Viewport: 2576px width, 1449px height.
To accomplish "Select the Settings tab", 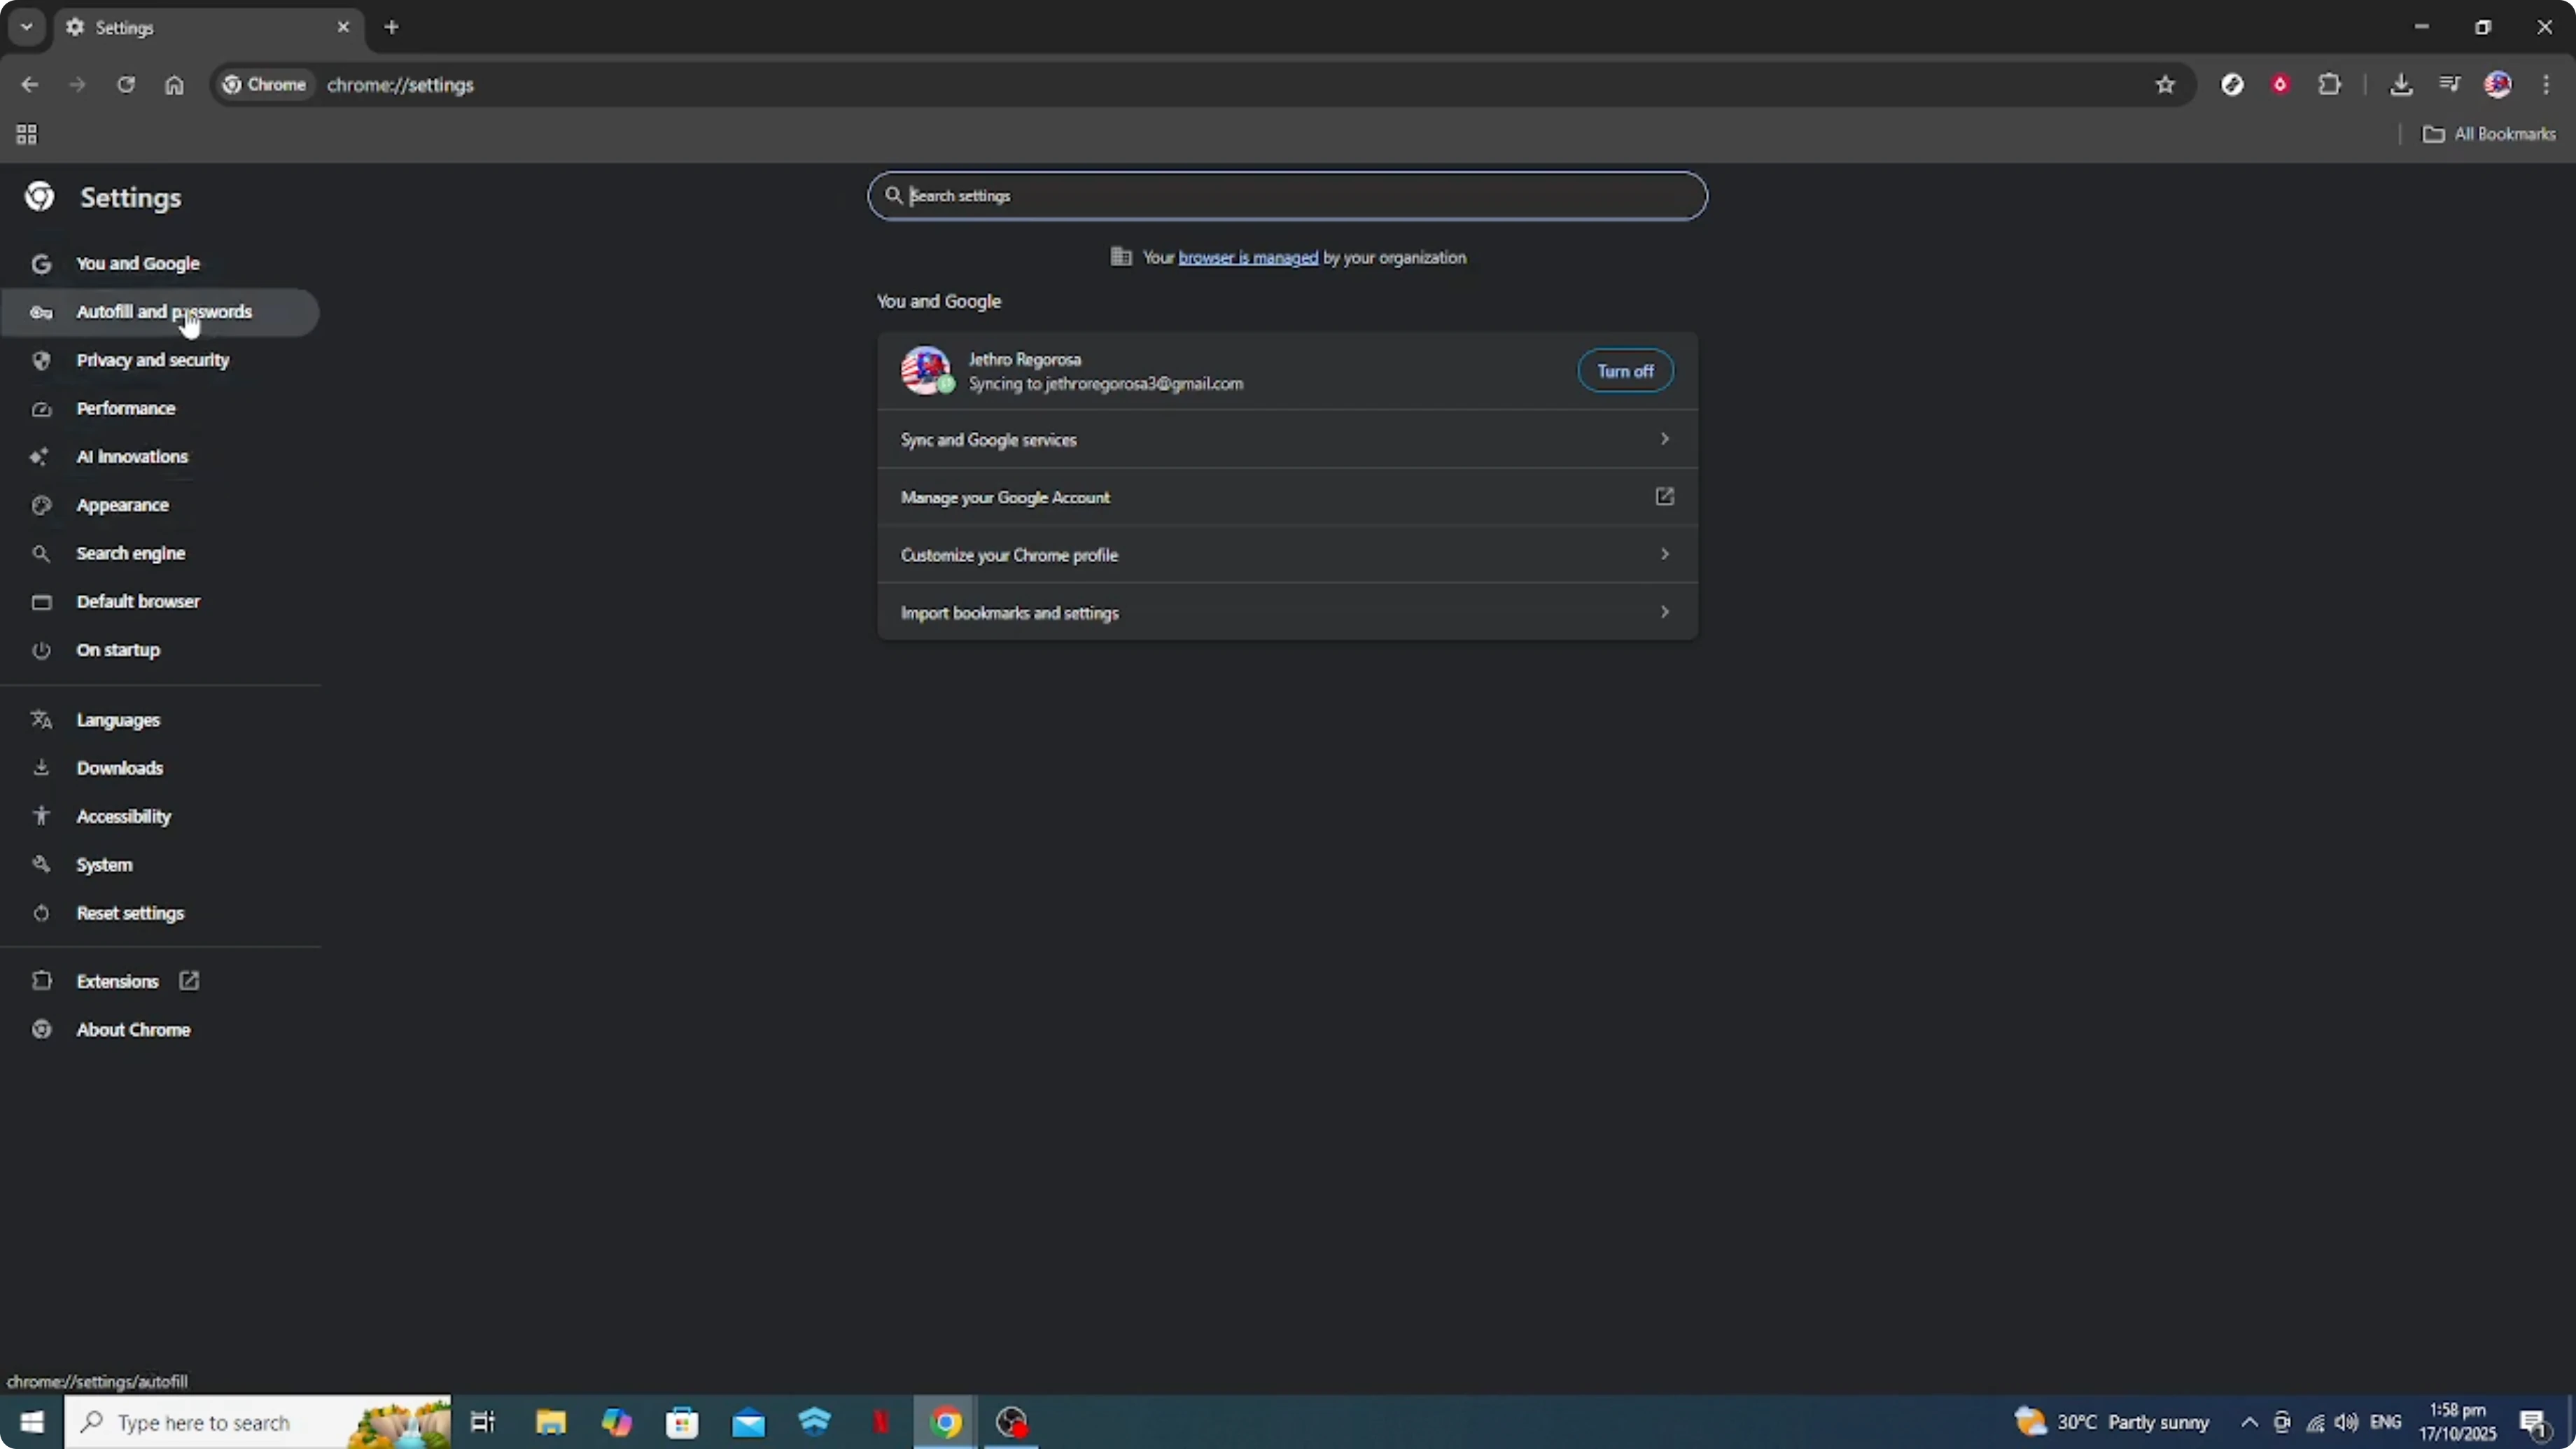I will (208, 27).
